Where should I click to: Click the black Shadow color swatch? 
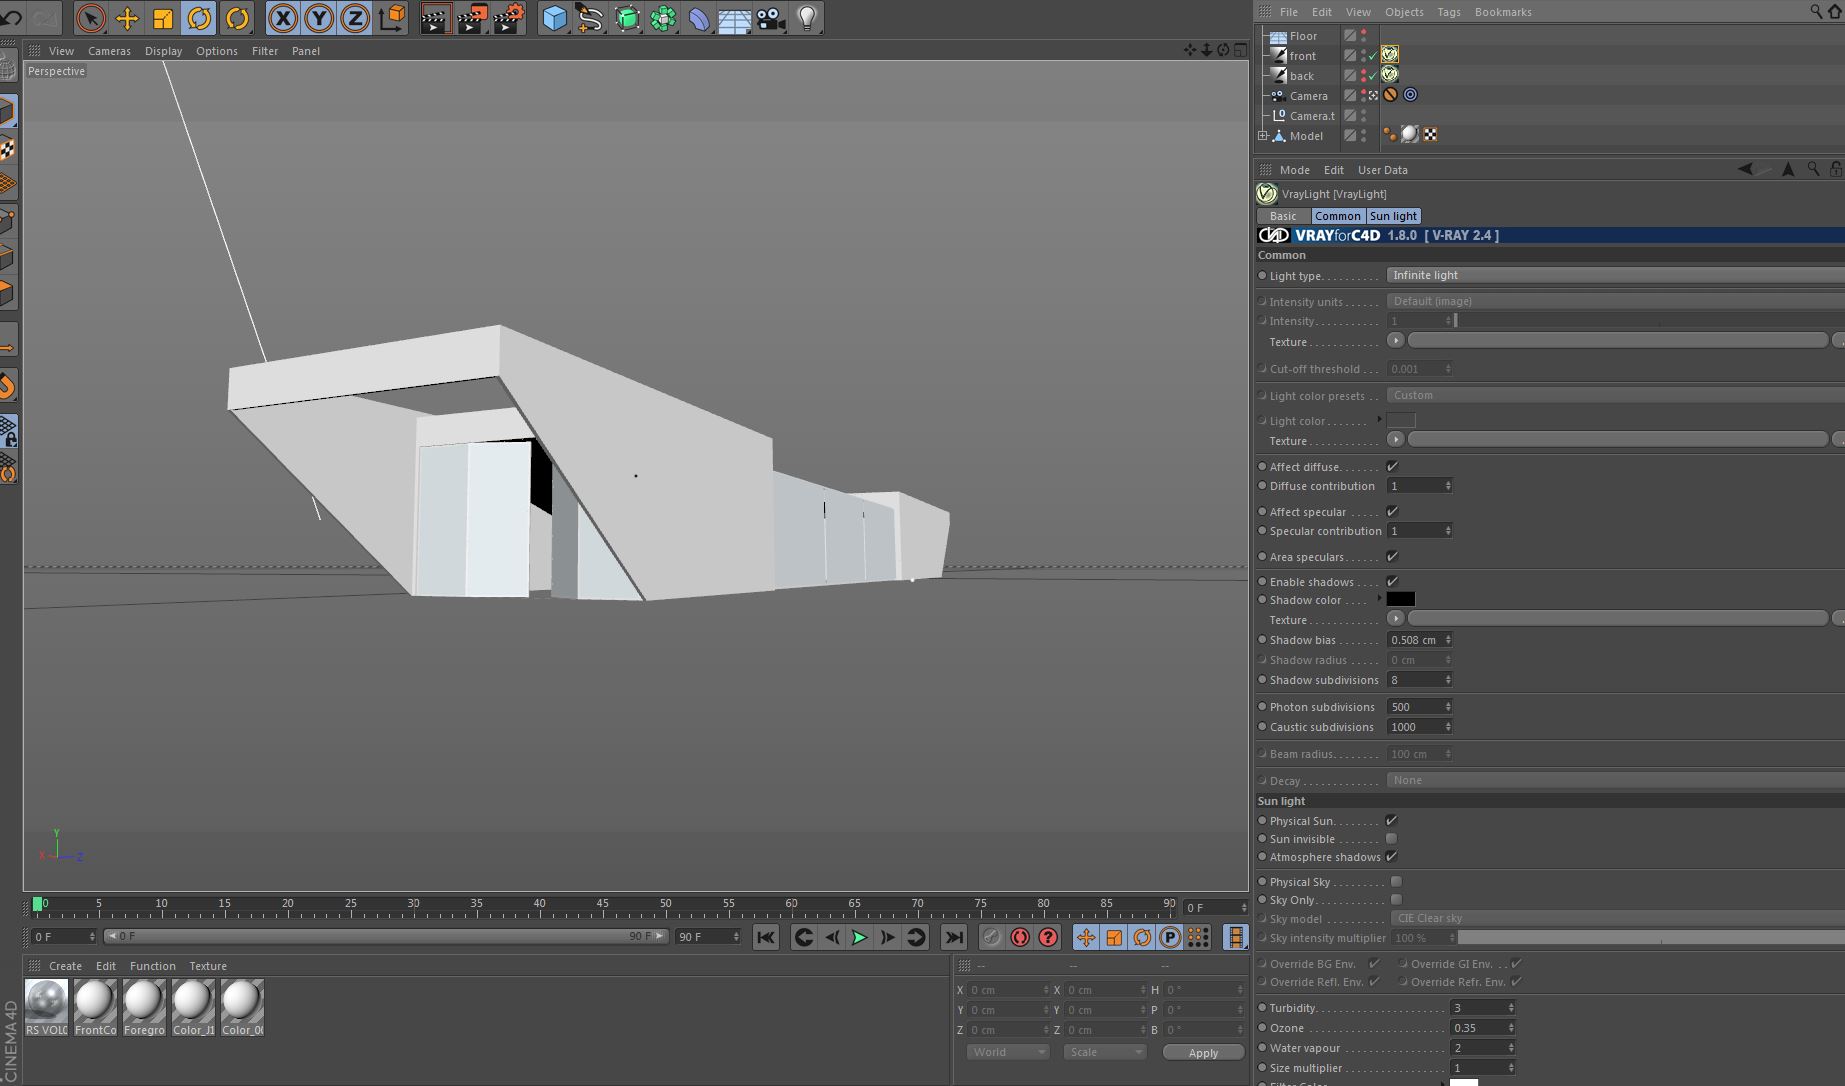pos(1400,600)
